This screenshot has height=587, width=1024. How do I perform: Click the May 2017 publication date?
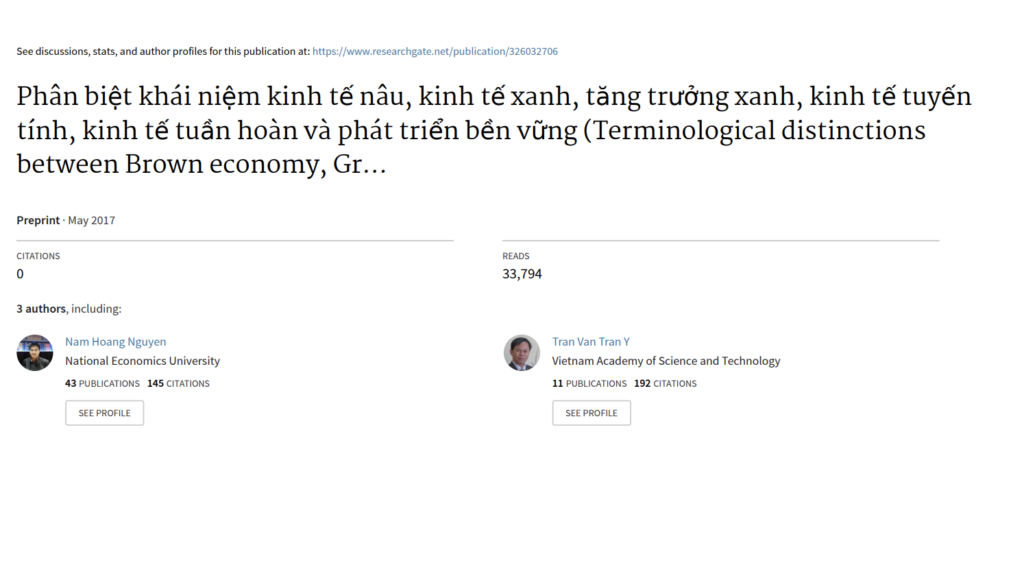(x=91, y=221)
